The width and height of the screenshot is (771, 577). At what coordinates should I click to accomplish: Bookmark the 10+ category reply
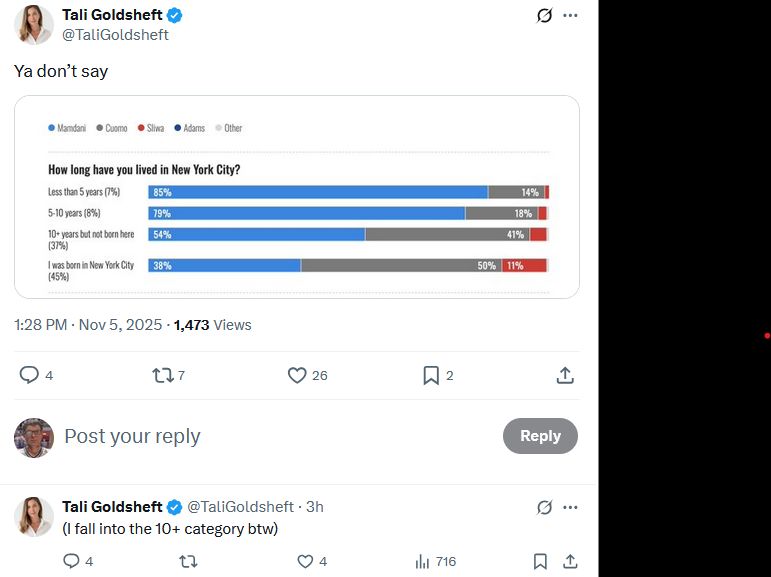pyautogui.click(x=540, y=561)
